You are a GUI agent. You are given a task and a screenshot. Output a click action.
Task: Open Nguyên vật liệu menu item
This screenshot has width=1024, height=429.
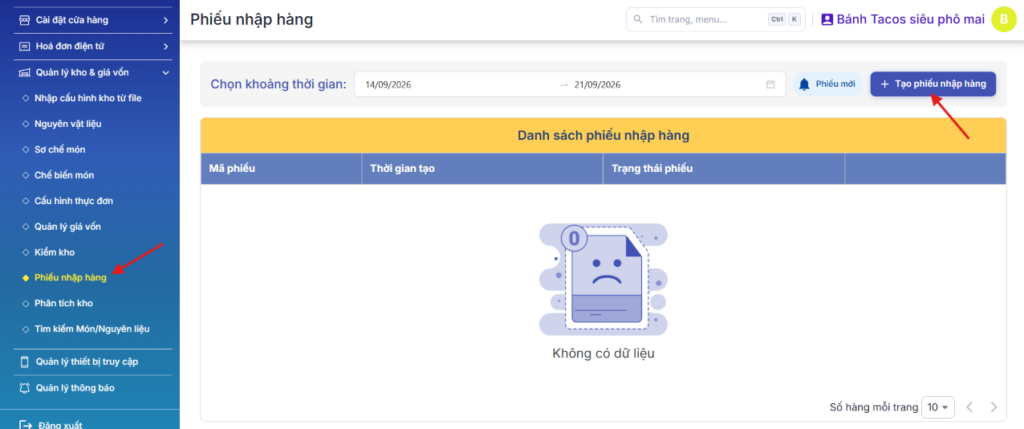click(68, 123)
